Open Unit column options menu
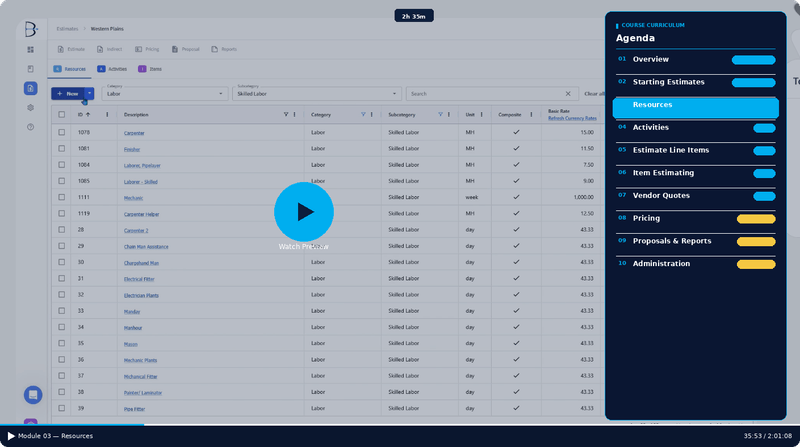The height and width of the screenshot is (447, 800). (482, 115)
